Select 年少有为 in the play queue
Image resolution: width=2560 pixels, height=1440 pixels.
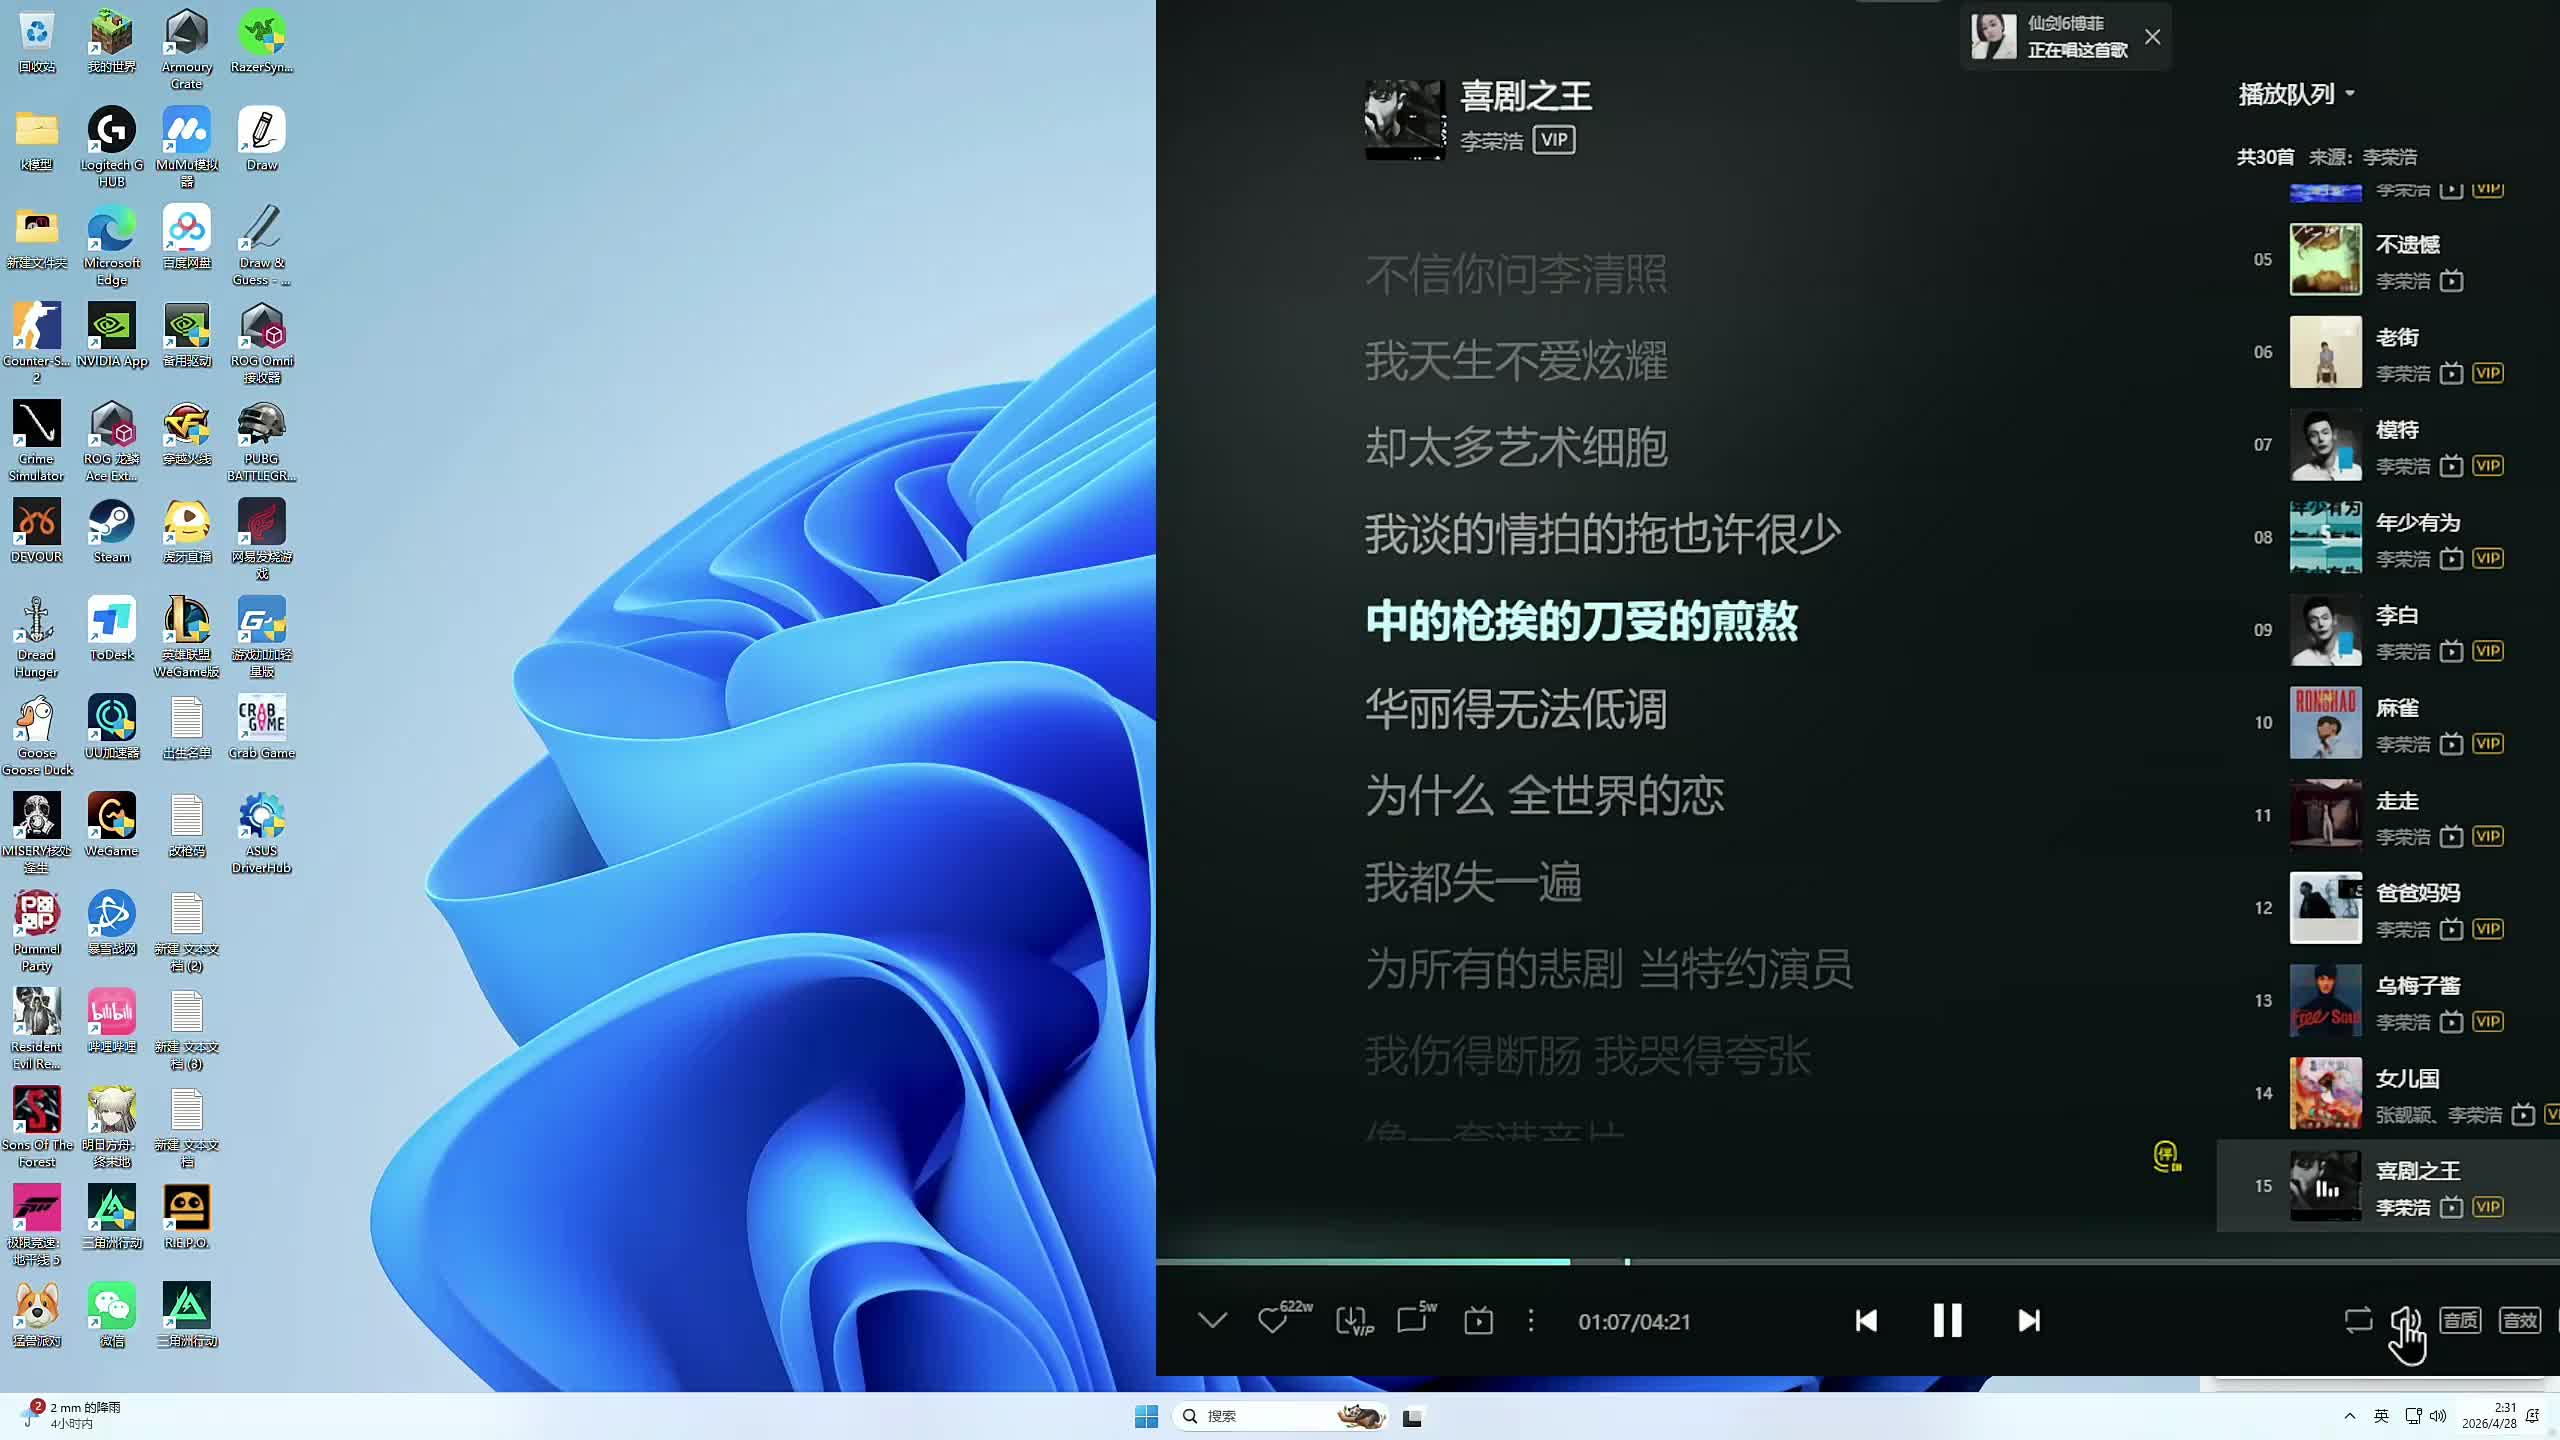pyautogui.click(x=2416, y=523)
